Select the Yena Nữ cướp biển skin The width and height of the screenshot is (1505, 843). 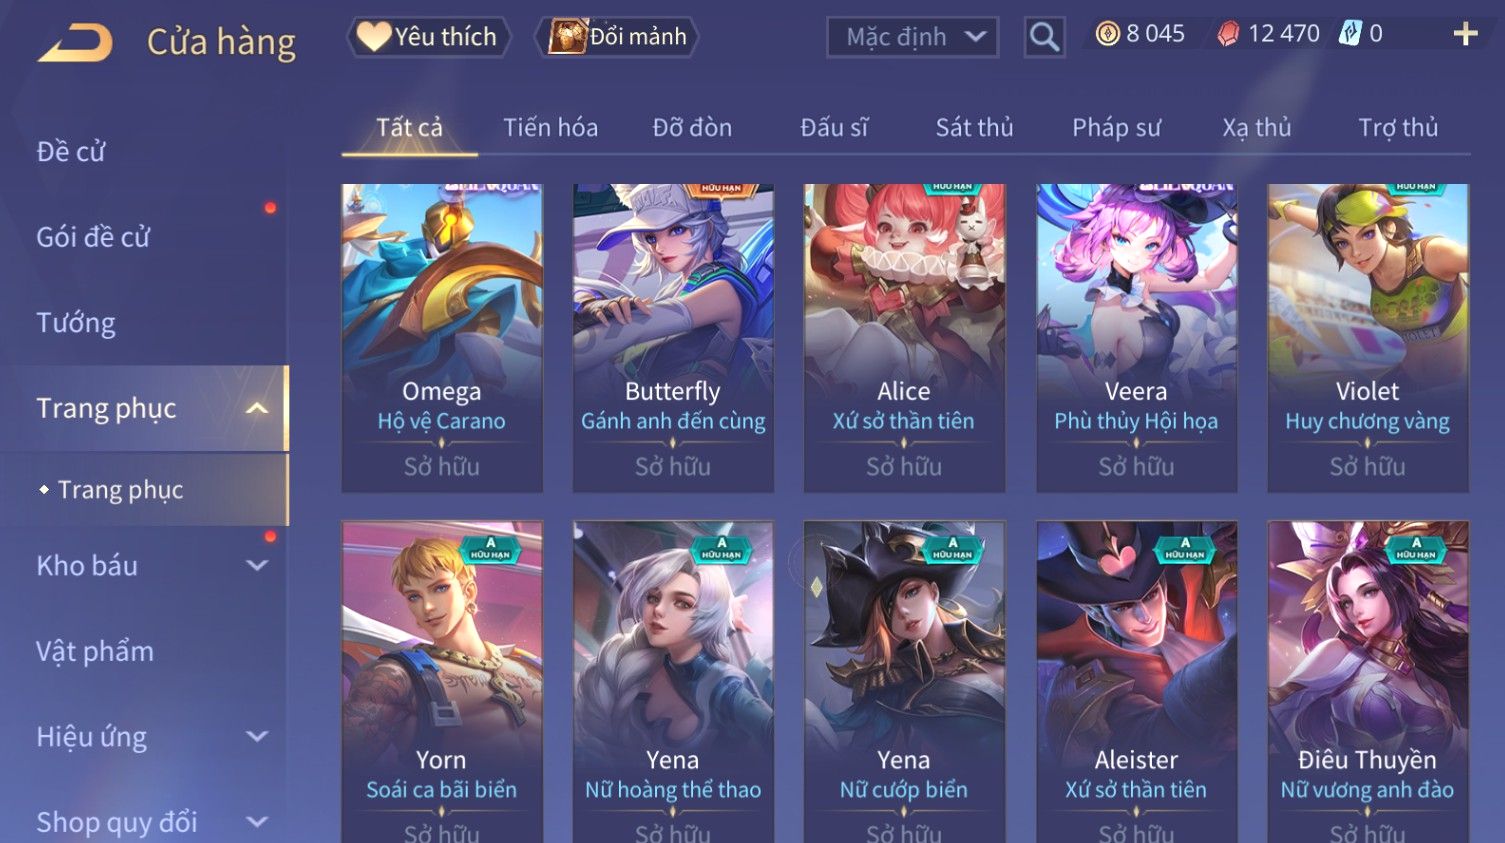(x=904, y=681)
